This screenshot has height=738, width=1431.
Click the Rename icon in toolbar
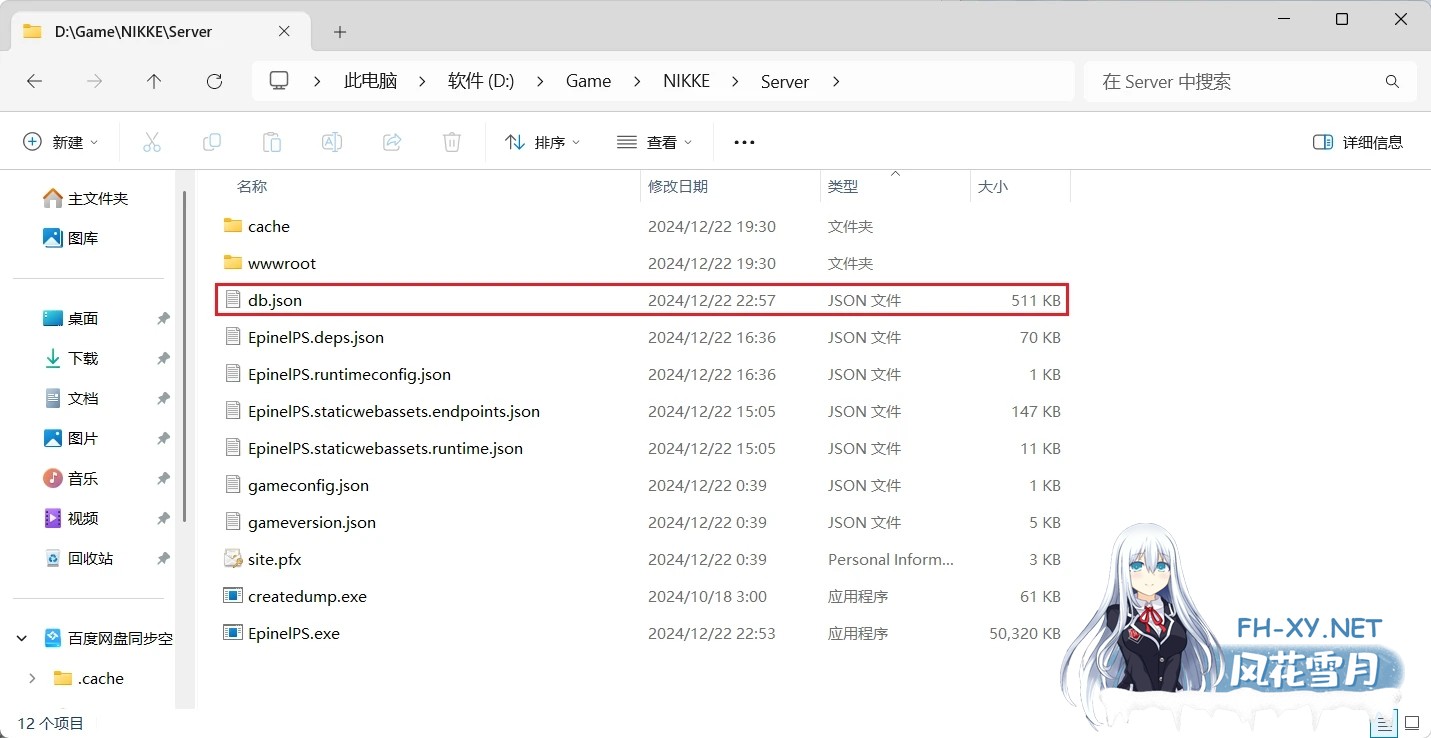coord(332,142)
